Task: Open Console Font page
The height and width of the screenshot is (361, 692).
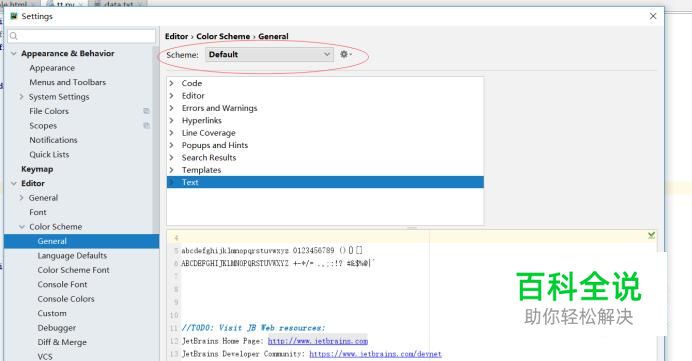Action: (x=62, y=284)
